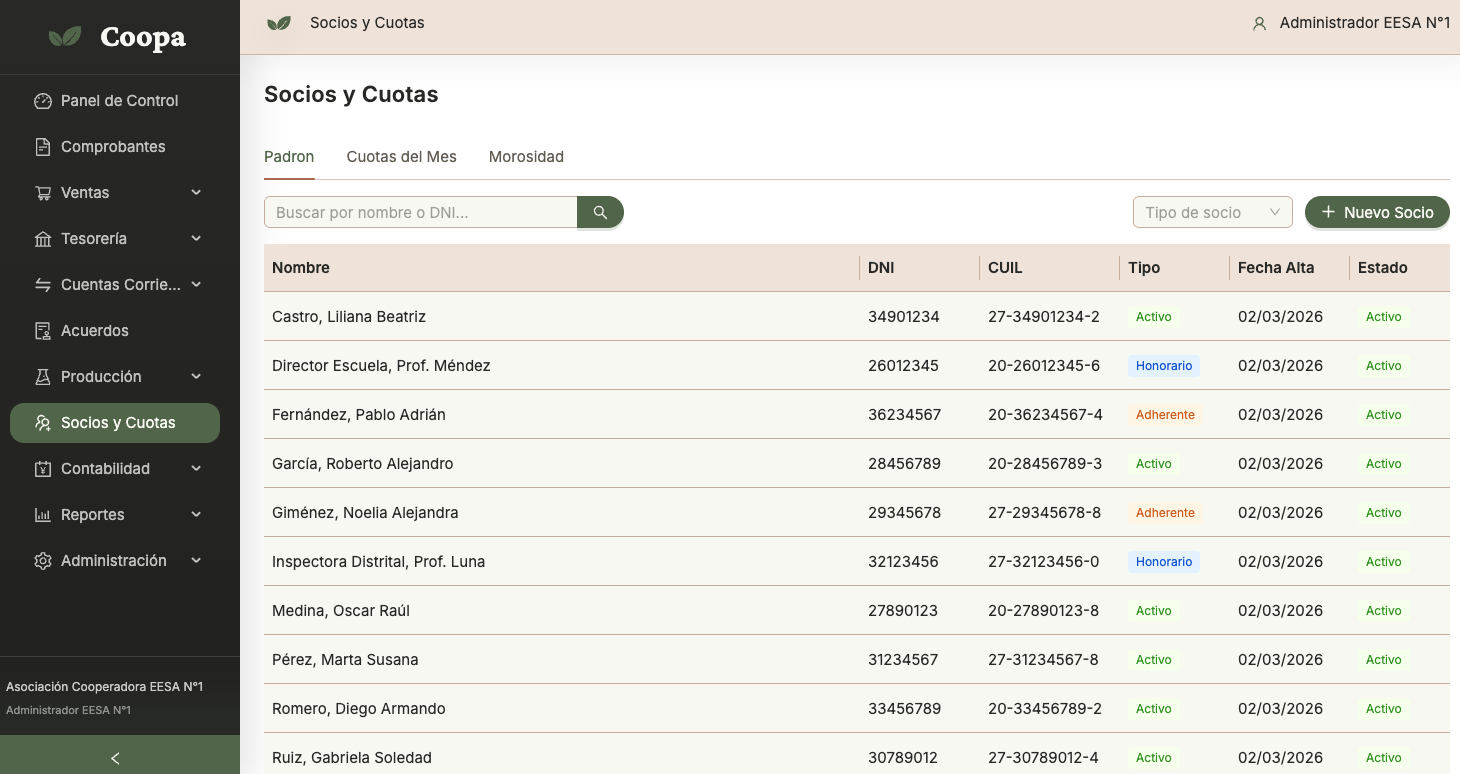Click the Tesorería bank icon
The height and width of the screenshot is (774, 1460).
43,239
